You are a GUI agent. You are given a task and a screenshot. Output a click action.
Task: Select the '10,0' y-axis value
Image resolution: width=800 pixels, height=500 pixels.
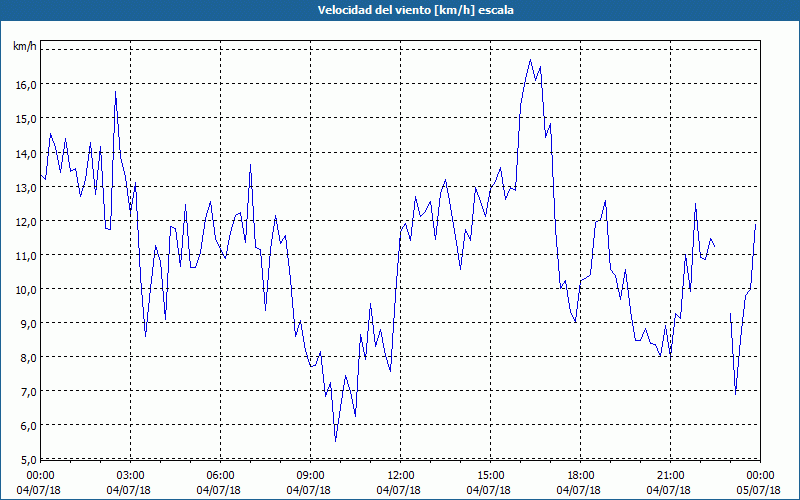click(x=26, y=289)
